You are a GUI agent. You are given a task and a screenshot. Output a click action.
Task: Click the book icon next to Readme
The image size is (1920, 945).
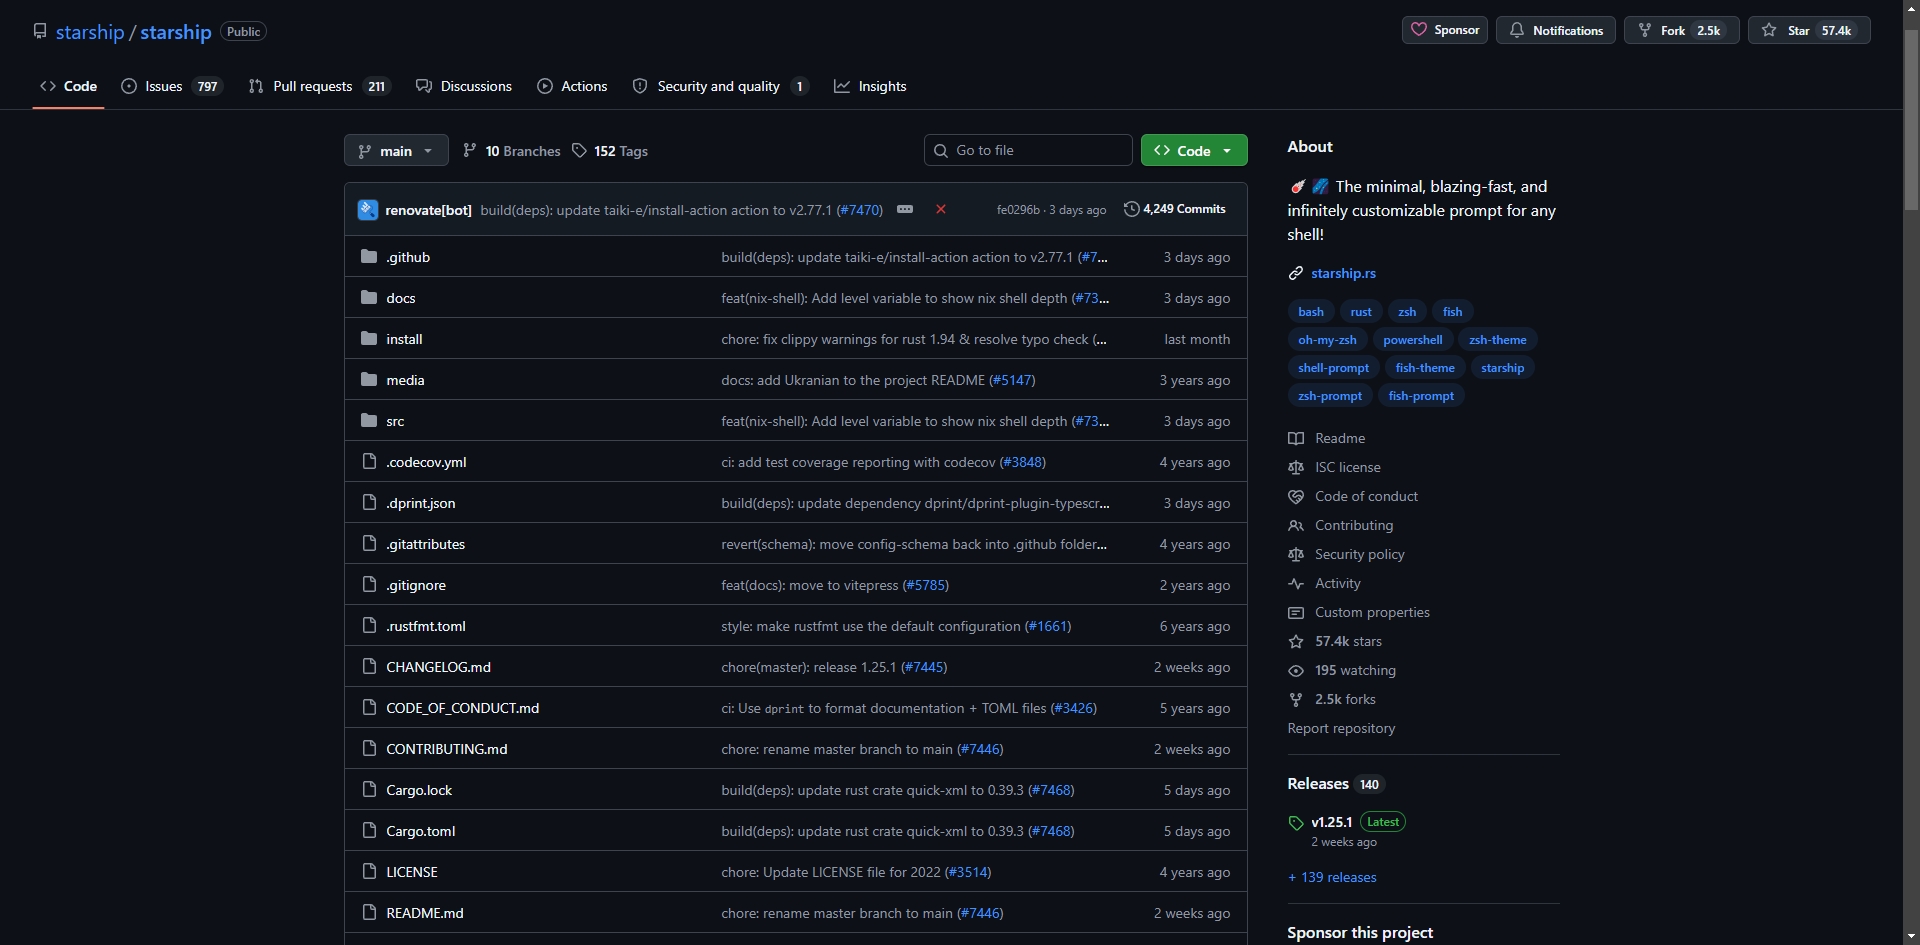coord(1296,438)
